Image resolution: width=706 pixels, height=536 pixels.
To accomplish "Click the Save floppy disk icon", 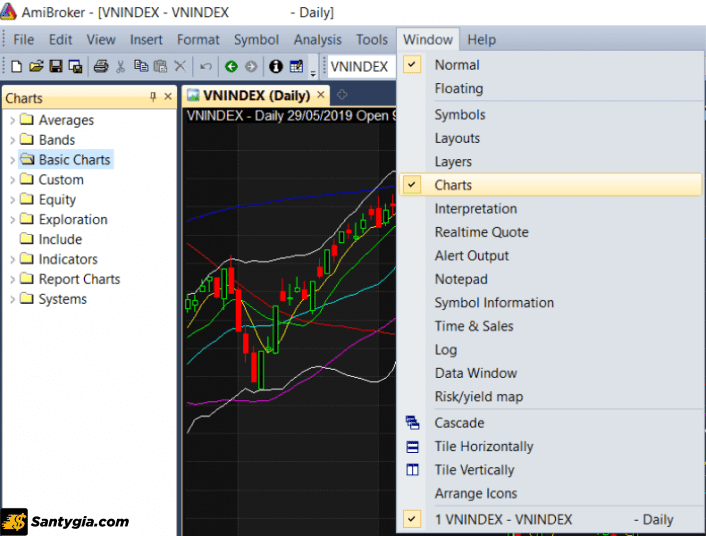I will point(56,67).
